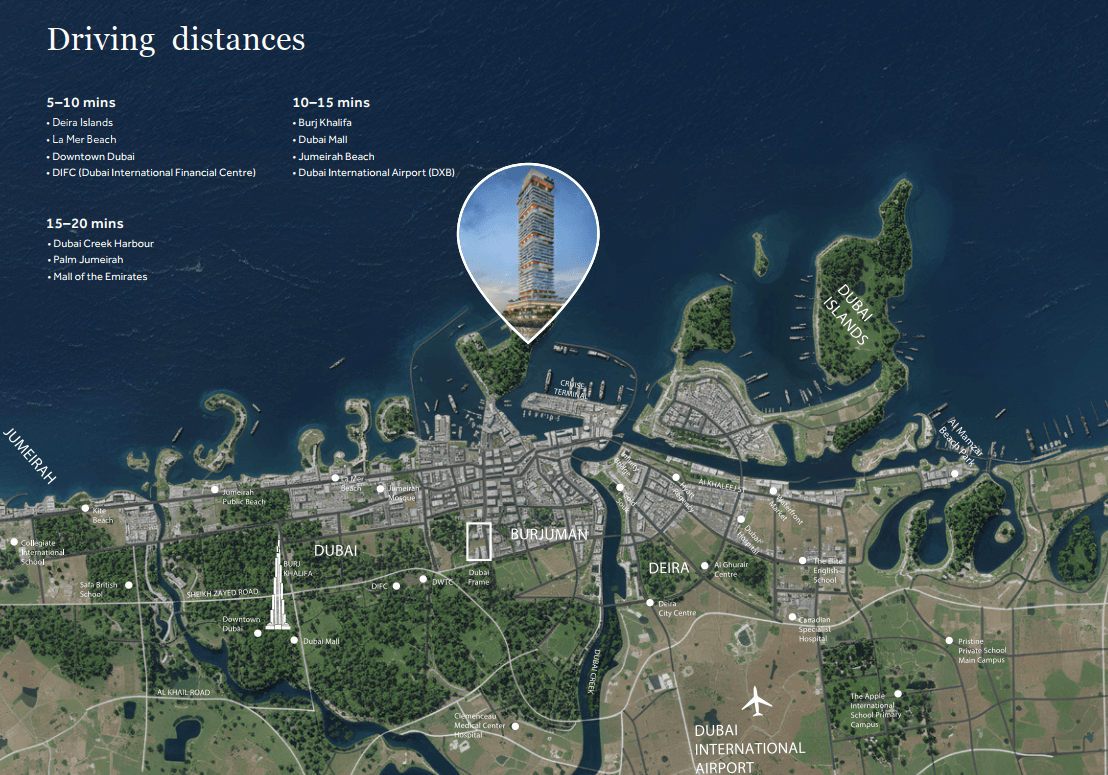Image resolution: width=1108 pixels, height=775 pixels.
Task: Select the Al Ghurair Centre marker
Action: click(x=705, y=565)
